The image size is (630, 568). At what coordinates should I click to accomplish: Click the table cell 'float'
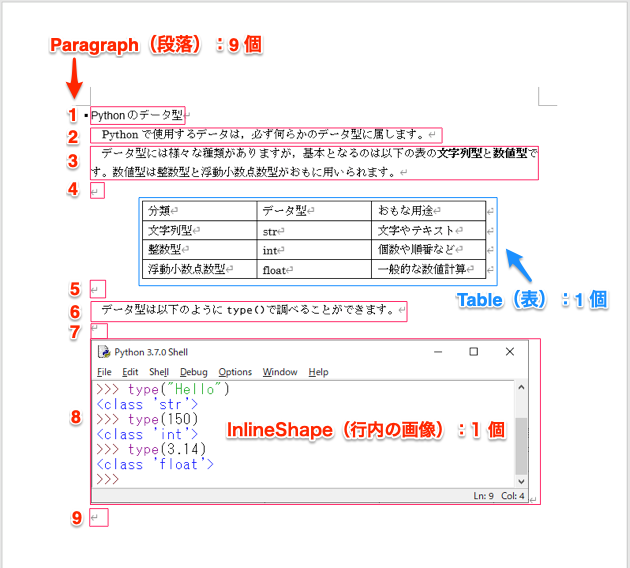point(314,269)
